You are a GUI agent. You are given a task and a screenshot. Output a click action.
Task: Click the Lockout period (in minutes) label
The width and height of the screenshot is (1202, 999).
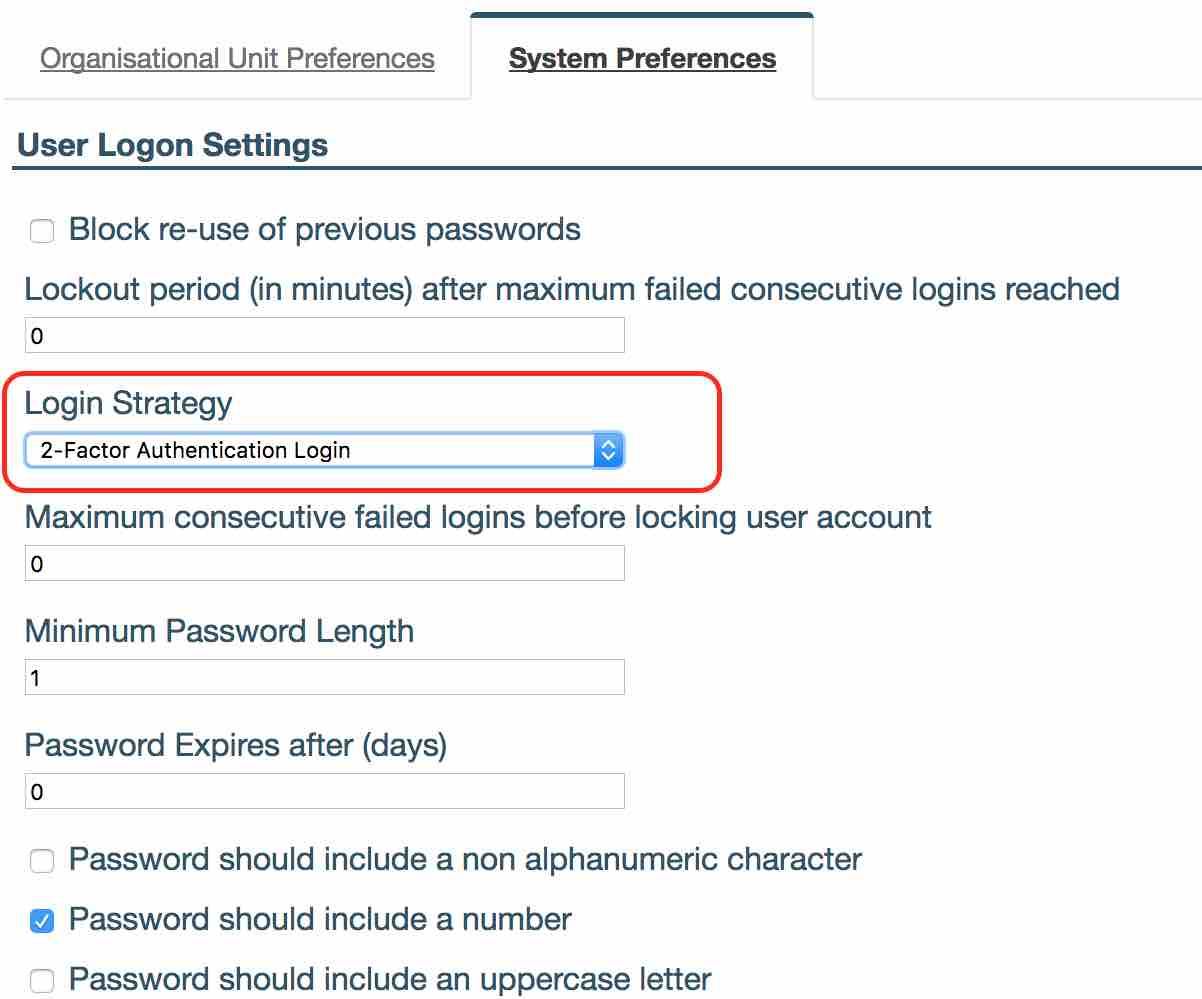point(571,289)
